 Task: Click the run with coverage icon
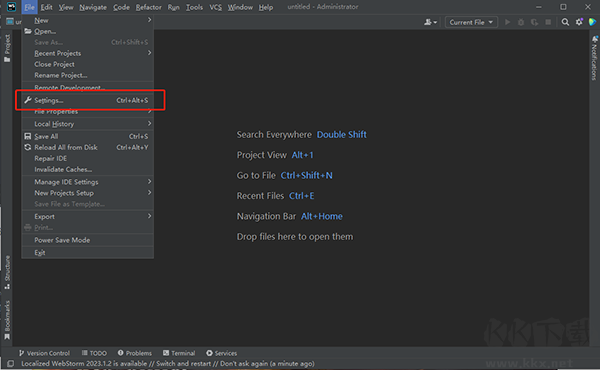click(x=534, y=22)
